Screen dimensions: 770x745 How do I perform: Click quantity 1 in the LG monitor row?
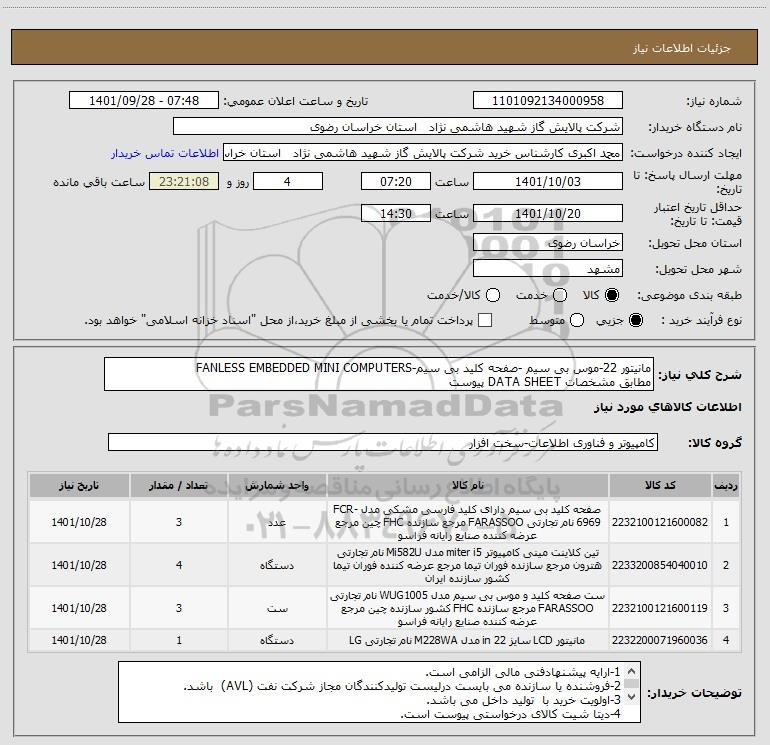click(x=179, y=640)
